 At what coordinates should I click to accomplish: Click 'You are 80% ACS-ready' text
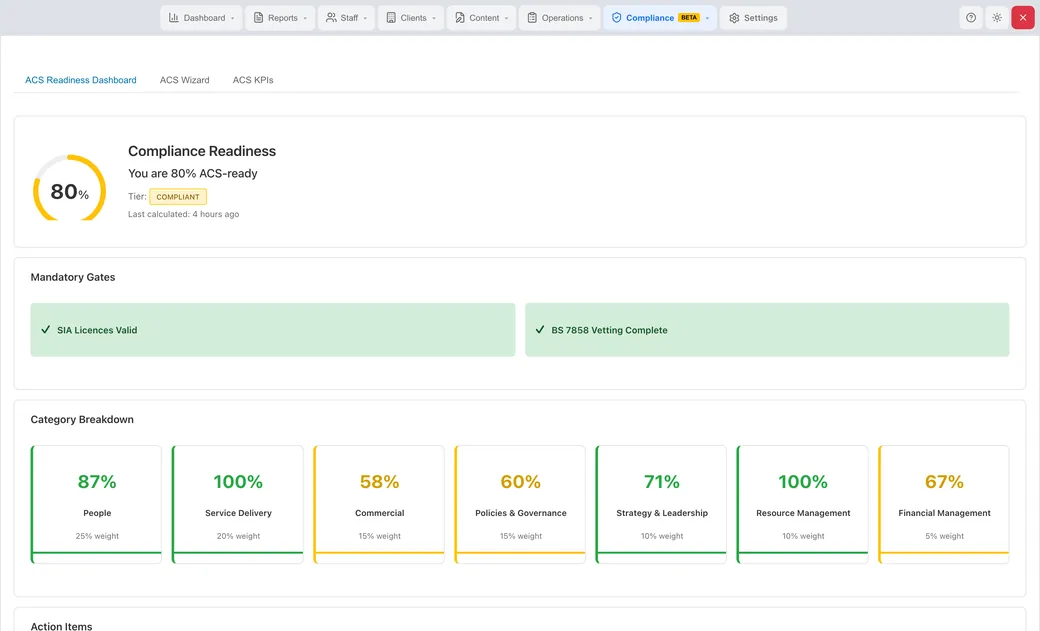[x=192, y=173]
